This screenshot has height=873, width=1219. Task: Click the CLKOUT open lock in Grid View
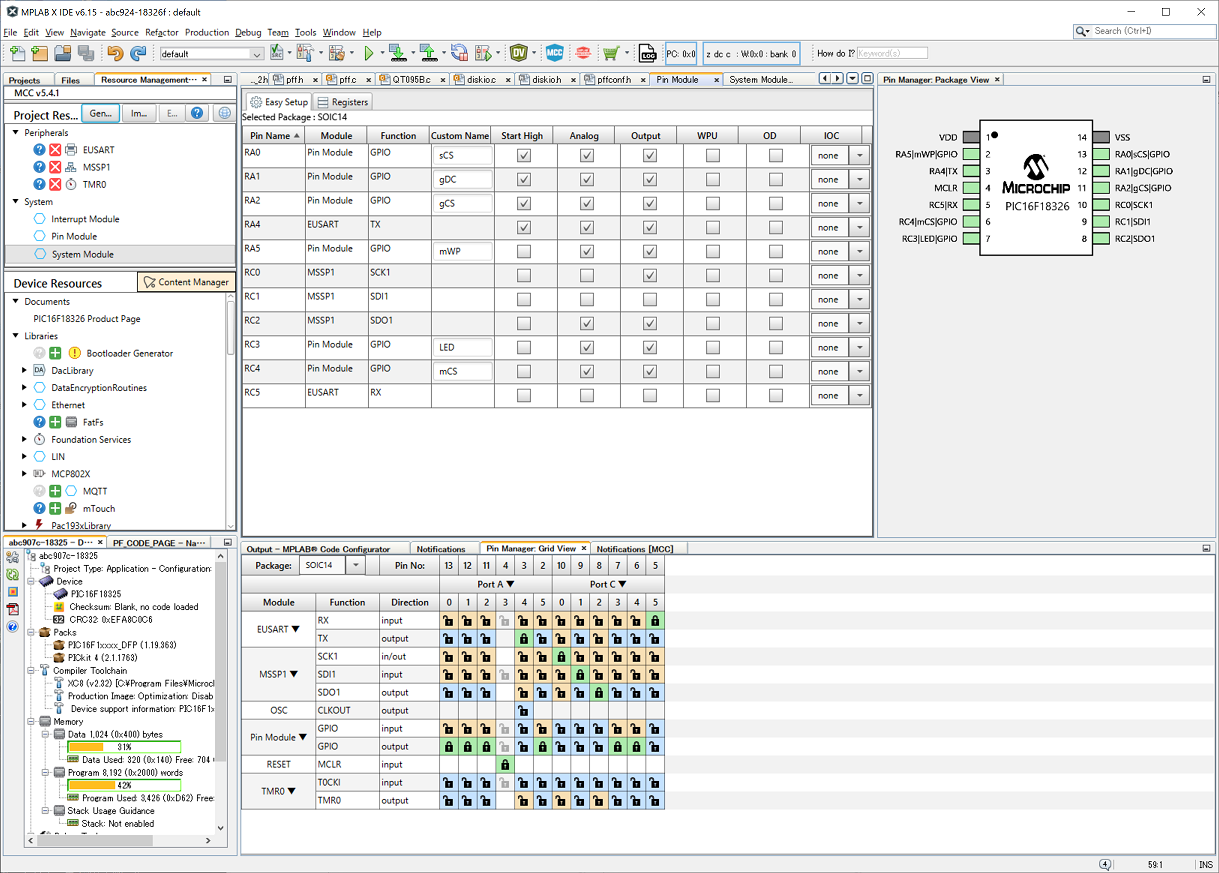click(524, 711)
